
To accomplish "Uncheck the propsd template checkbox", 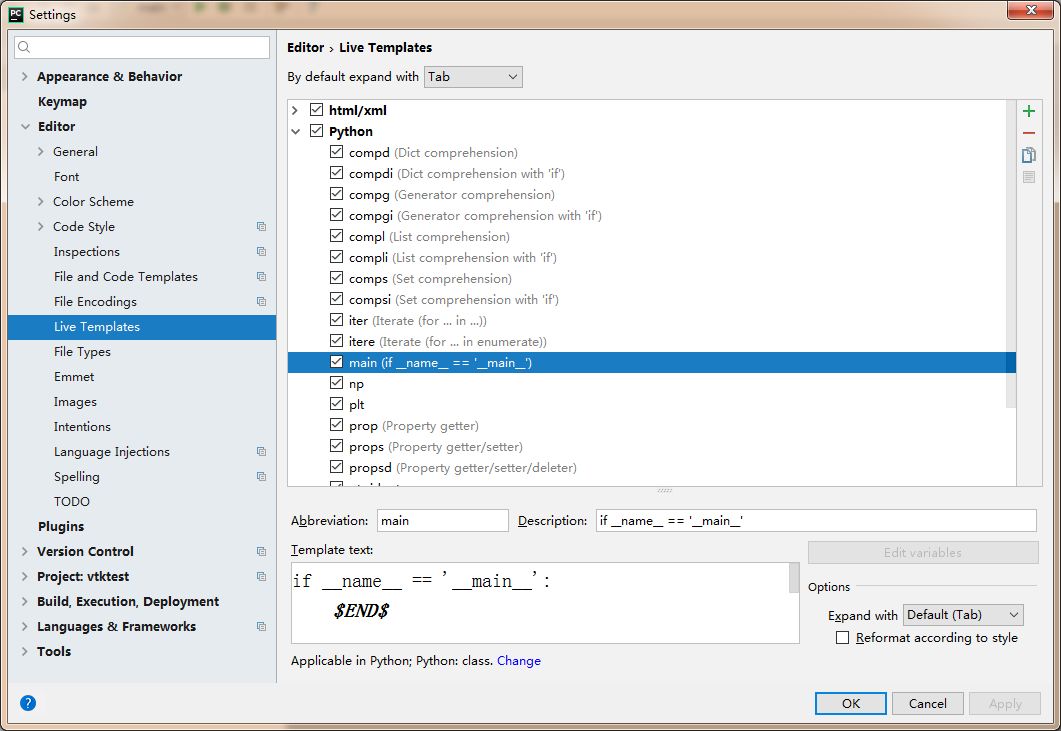I will click(x=336, y=466).
